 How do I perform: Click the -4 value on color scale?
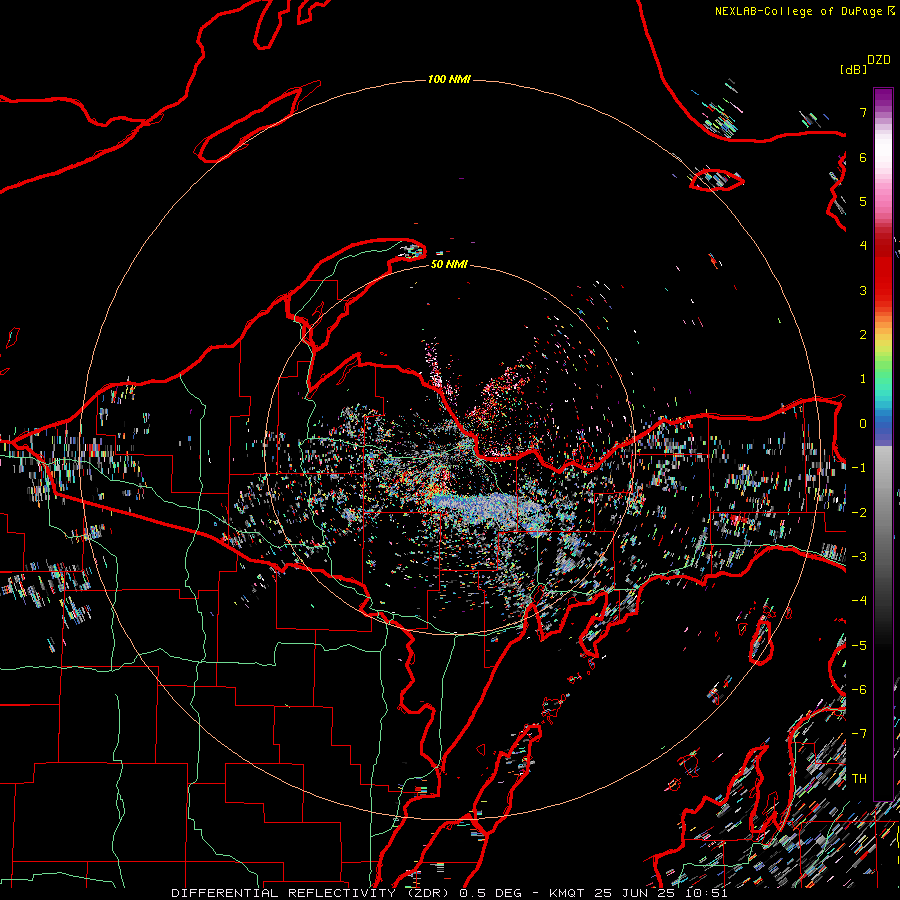tap(859, 601)
